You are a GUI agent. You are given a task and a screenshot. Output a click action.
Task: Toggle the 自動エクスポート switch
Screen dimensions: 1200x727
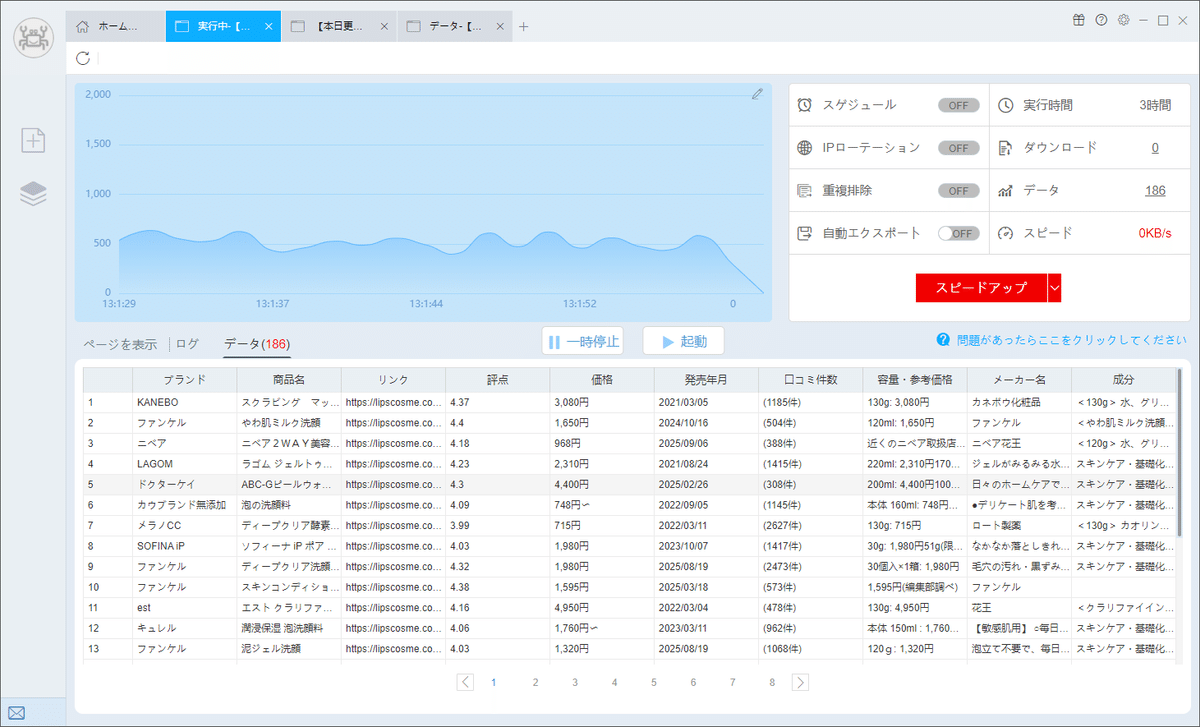tap(958, 233)
